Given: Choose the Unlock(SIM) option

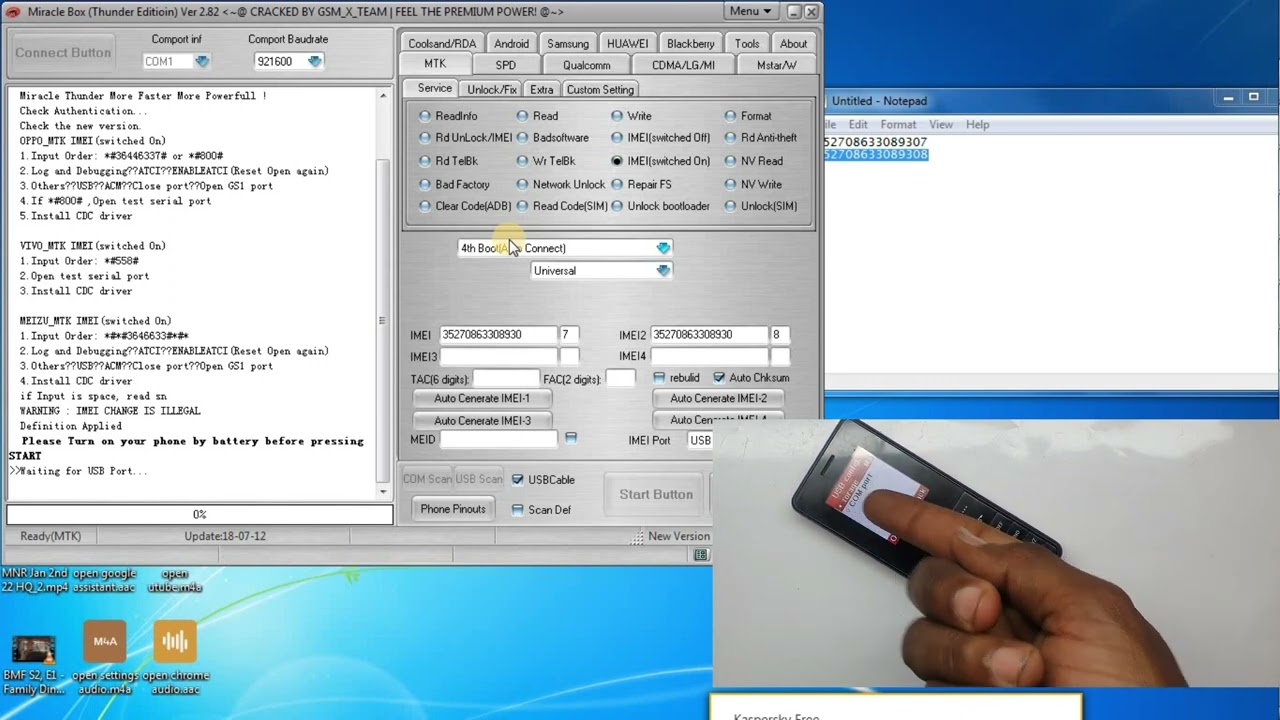Looking at the screenshot, I should click(730, 206).
